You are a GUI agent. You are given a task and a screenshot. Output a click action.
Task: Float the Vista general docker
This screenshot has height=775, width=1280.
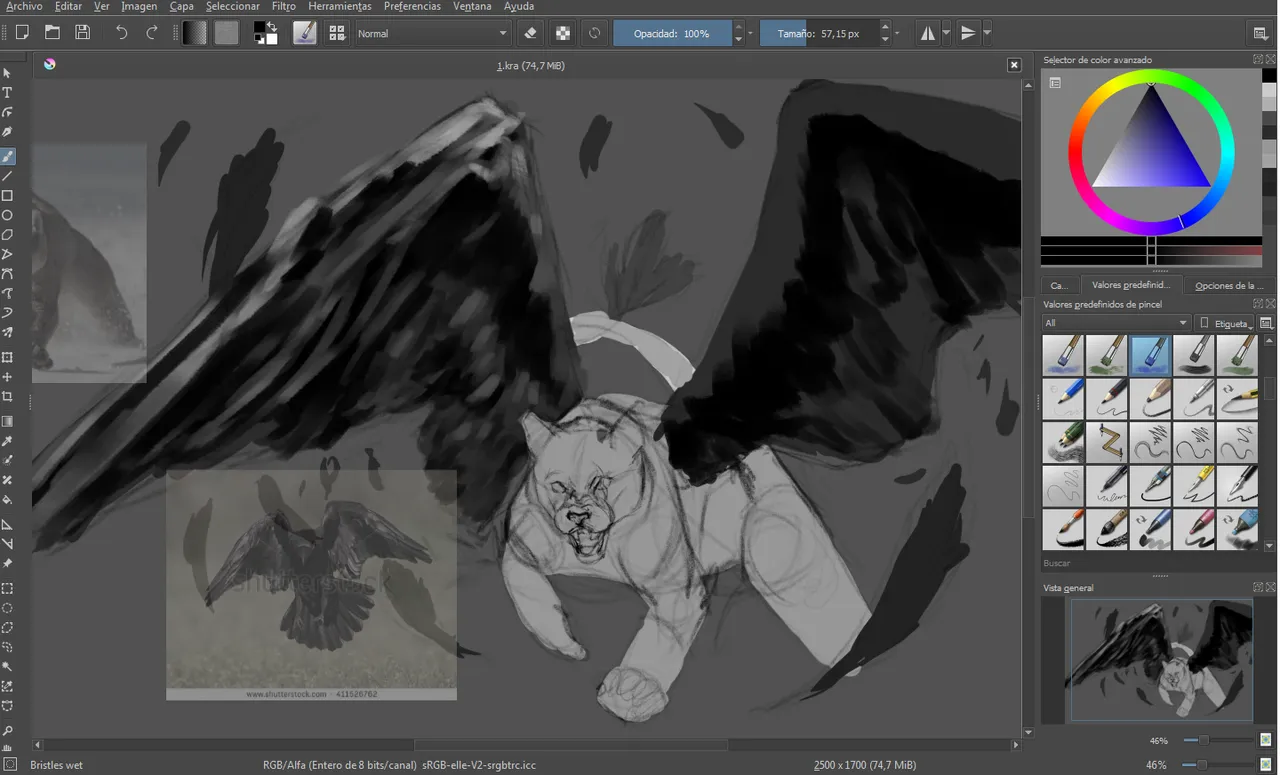coord(1258,588)
